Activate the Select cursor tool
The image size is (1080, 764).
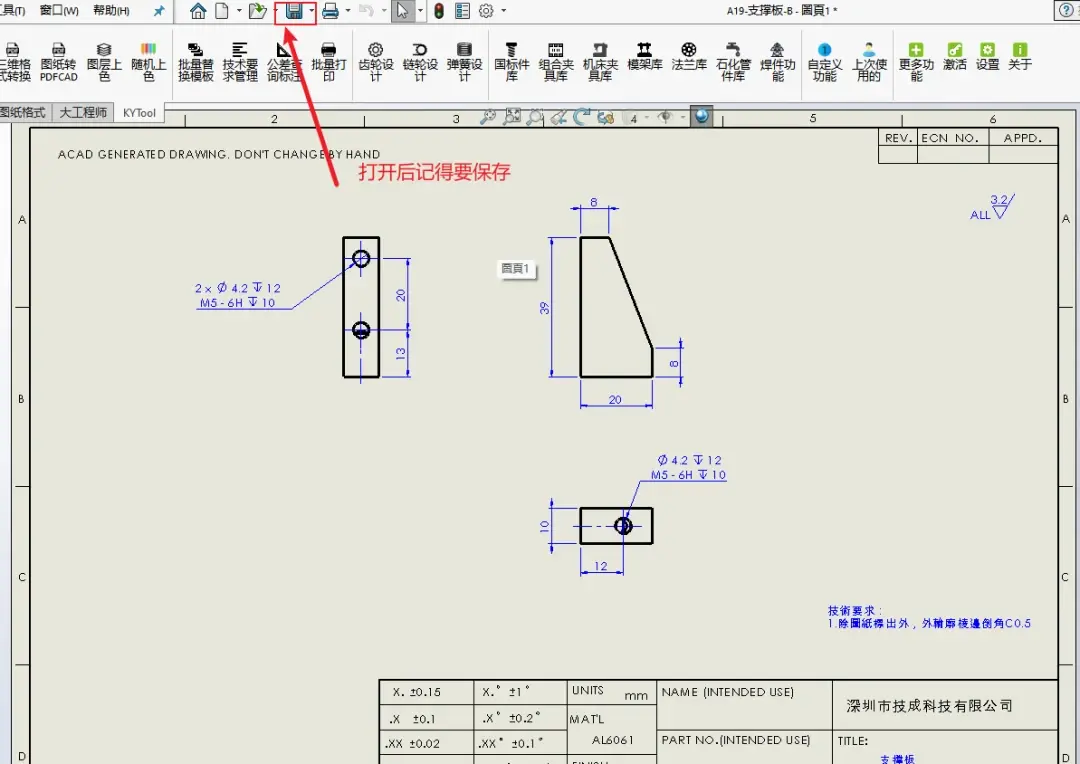tap(402, 11)
